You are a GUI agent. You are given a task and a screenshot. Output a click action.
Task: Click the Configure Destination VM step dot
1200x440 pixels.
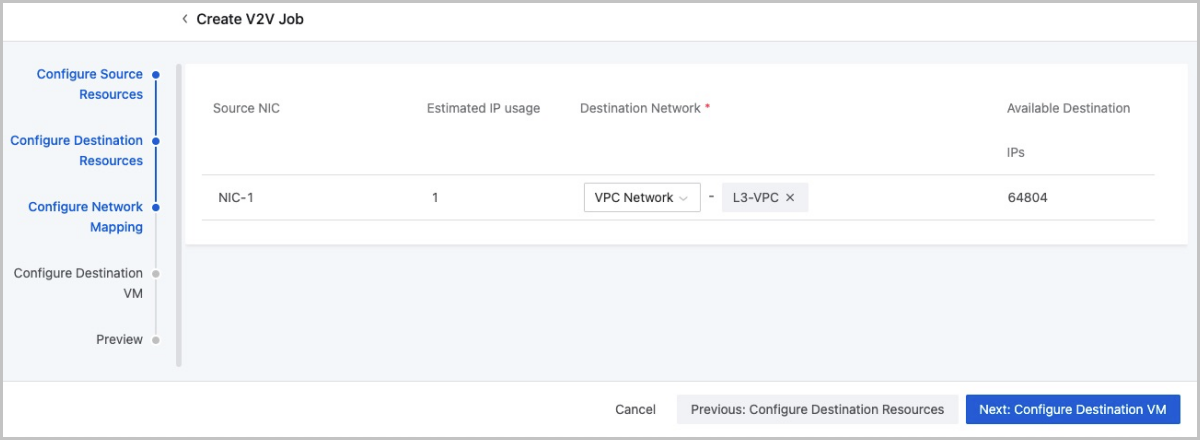point(156,273)
